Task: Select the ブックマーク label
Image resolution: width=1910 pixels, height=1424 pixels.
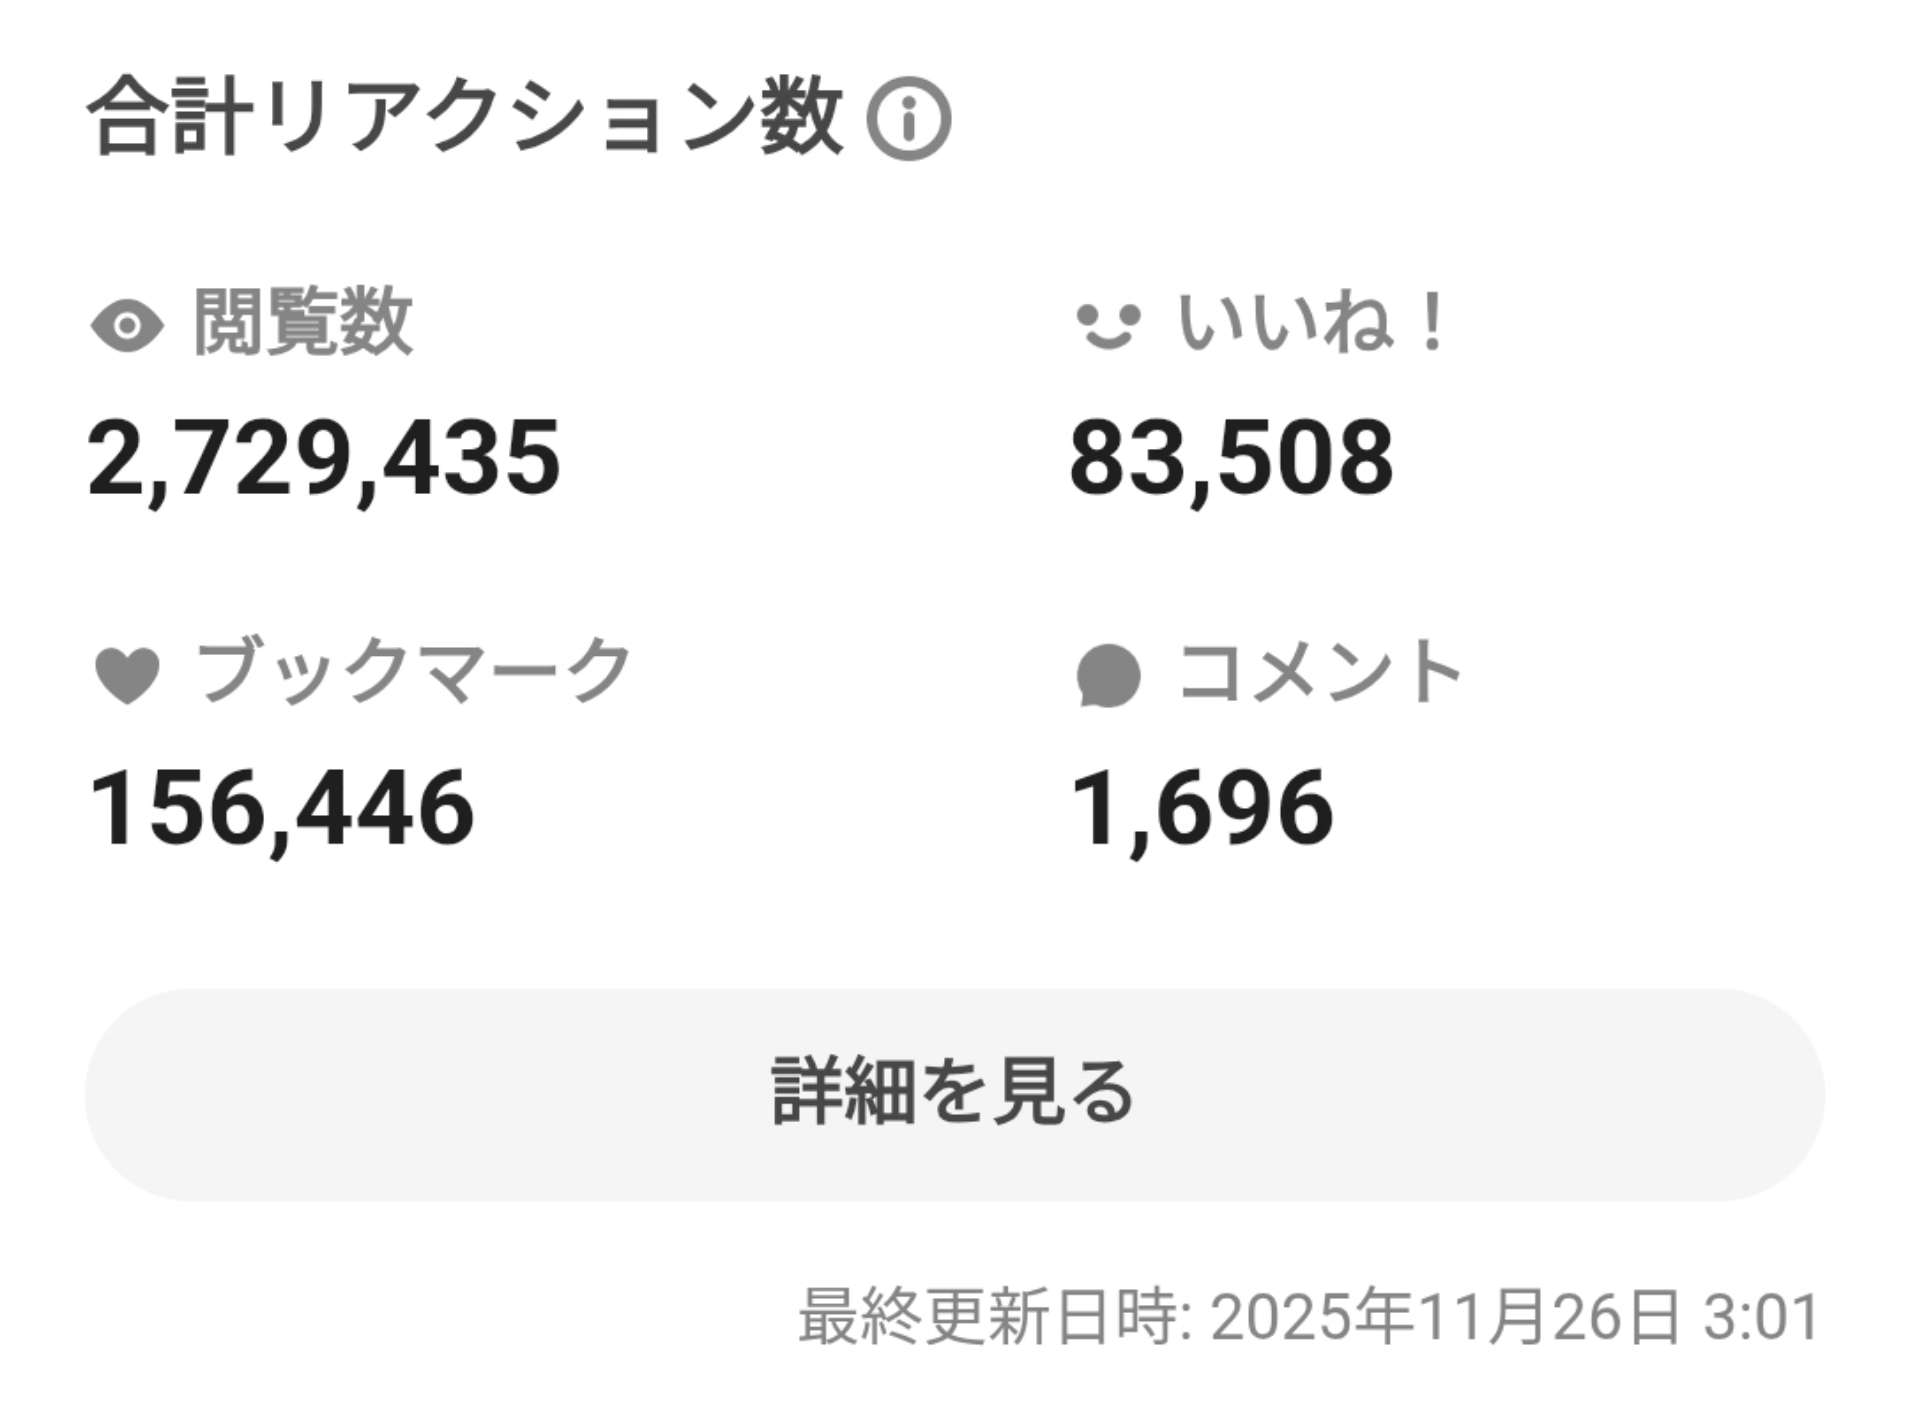Action: point(414,670)
